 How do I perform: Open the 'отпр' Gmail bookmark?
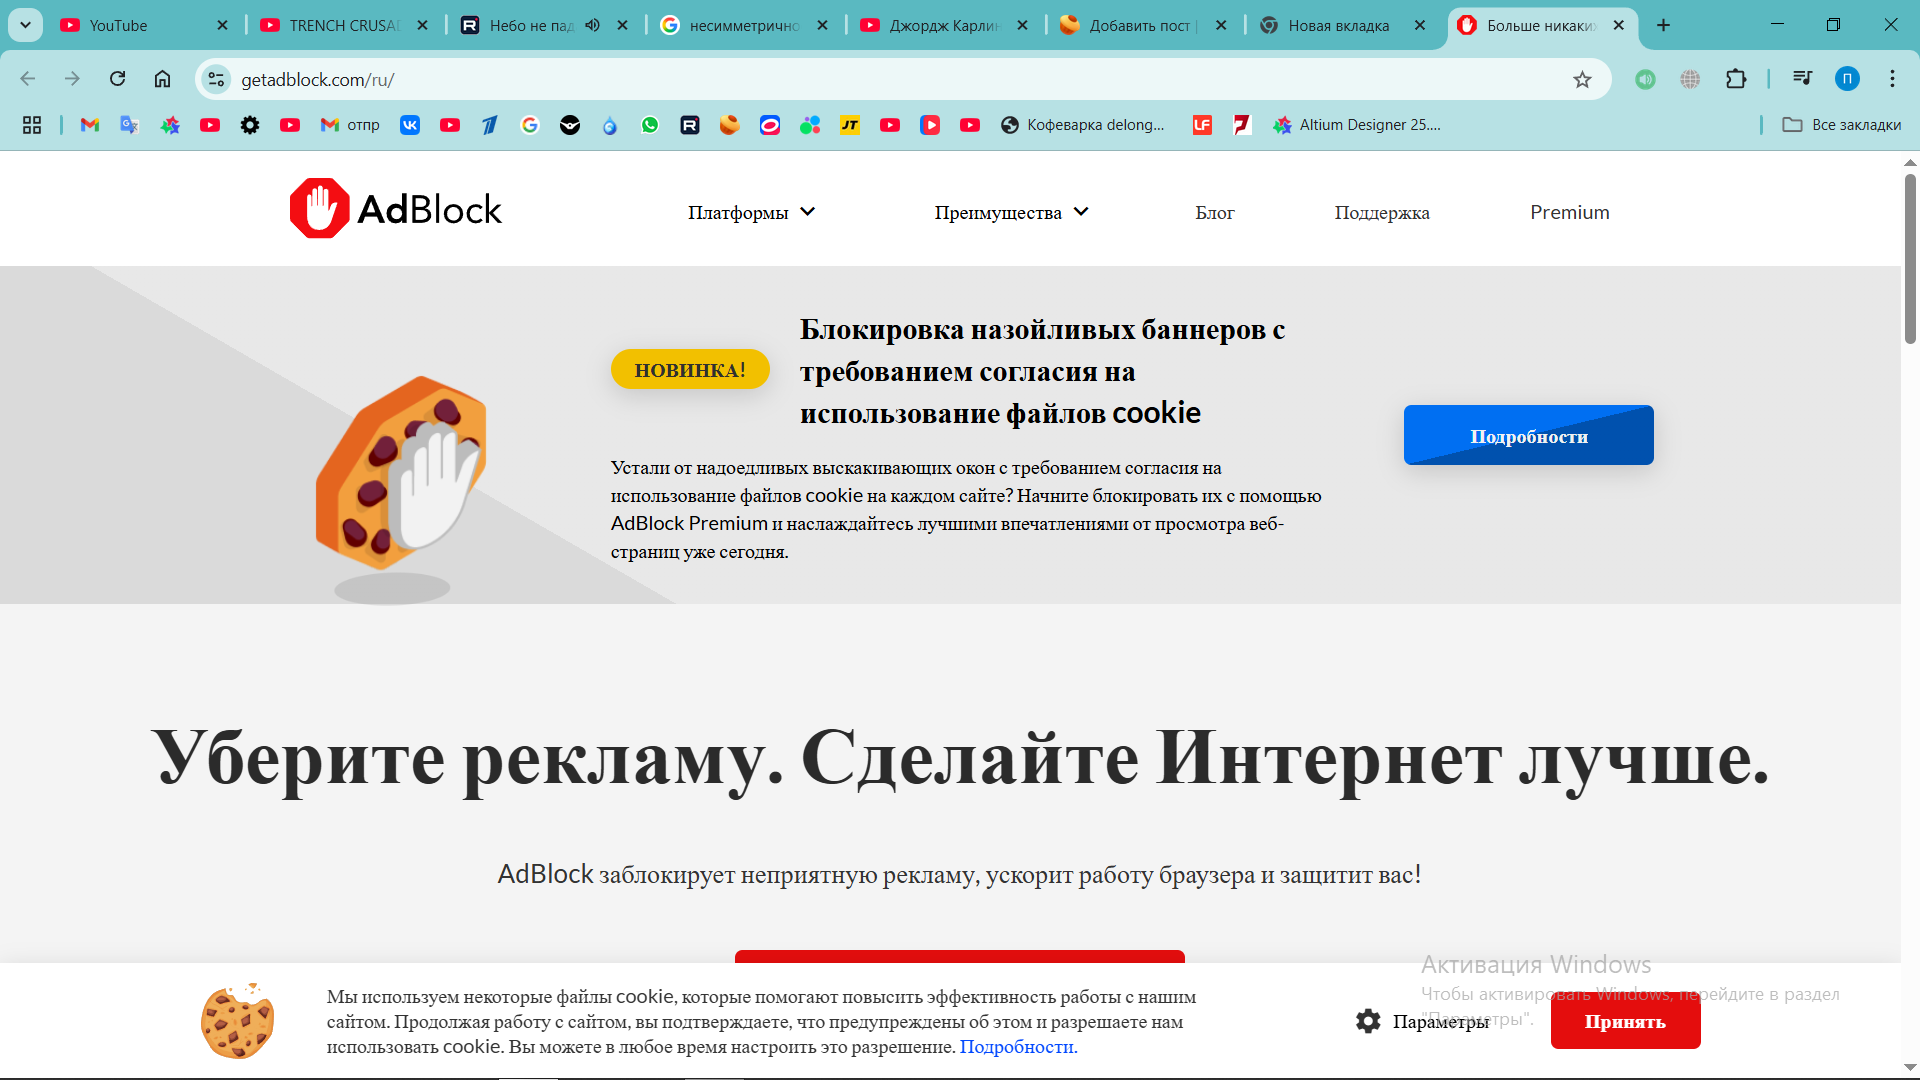350,125
